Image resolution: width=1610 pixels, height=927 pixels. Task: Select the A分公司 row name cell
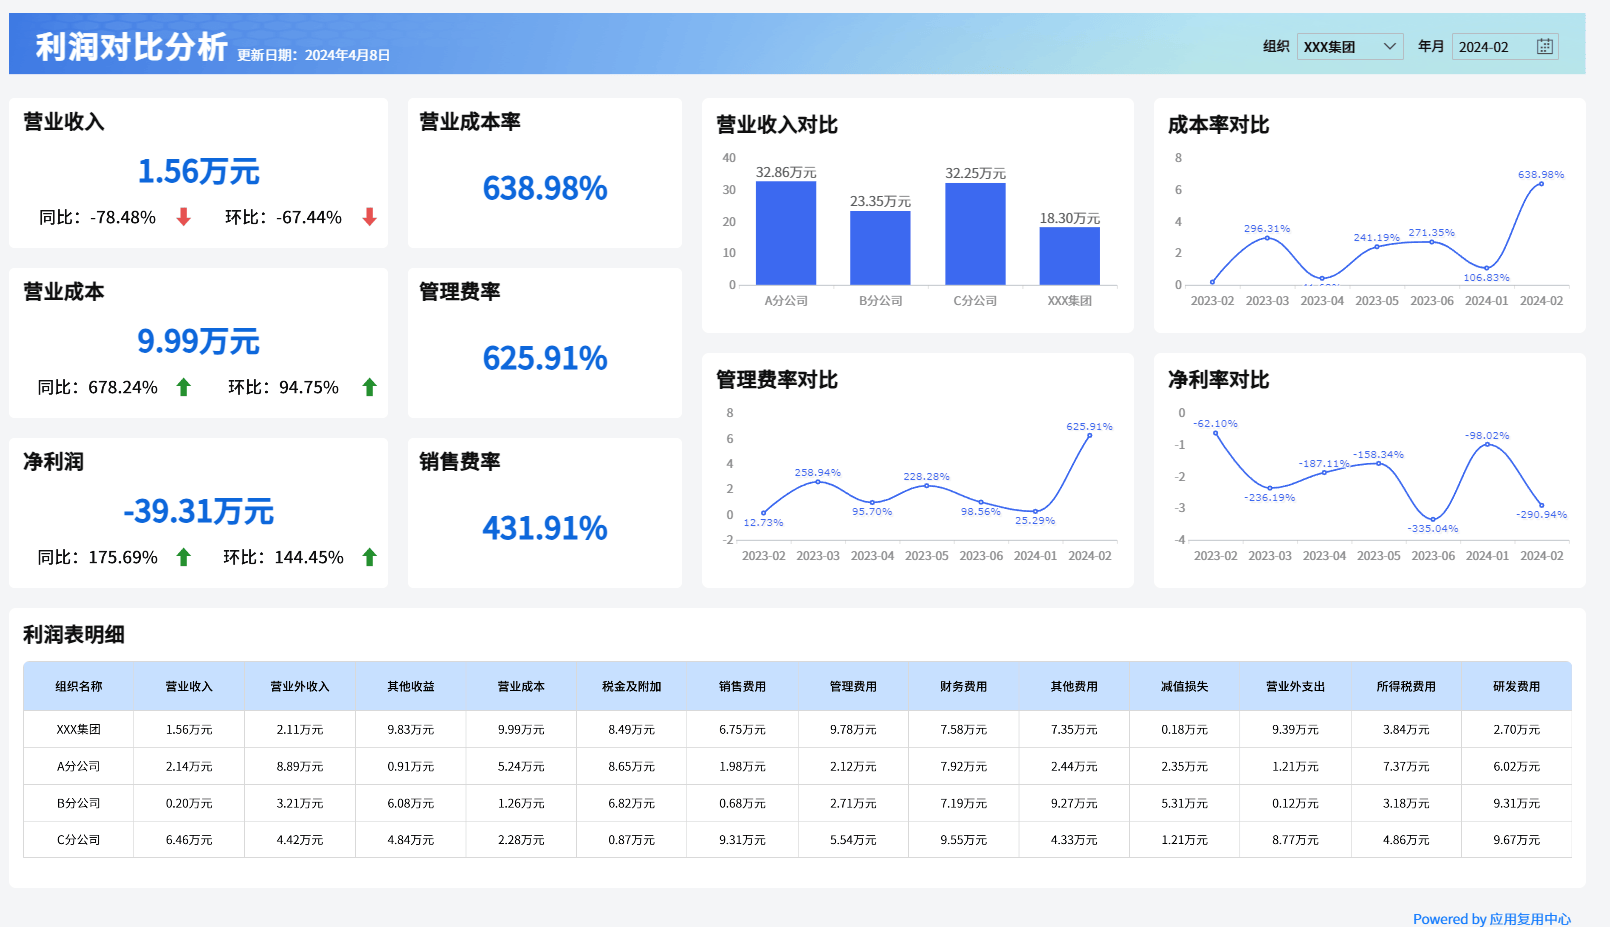(79, 766)
